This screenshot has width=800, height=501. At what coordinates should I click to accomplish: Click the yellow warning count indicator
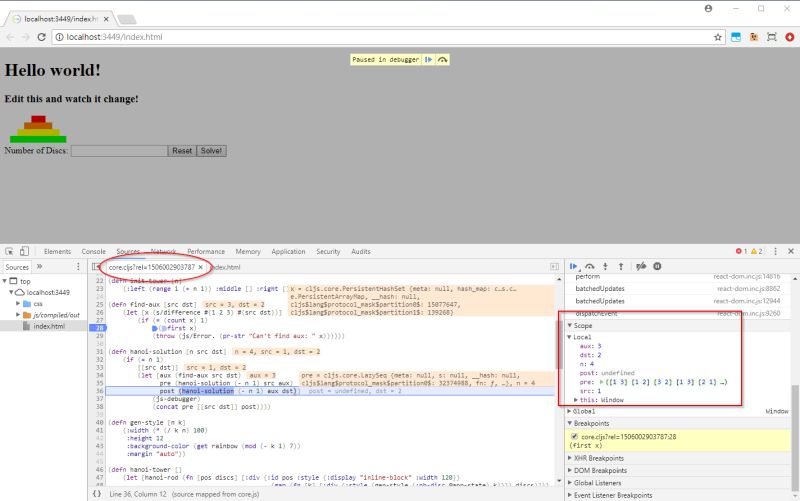point(756,251)
